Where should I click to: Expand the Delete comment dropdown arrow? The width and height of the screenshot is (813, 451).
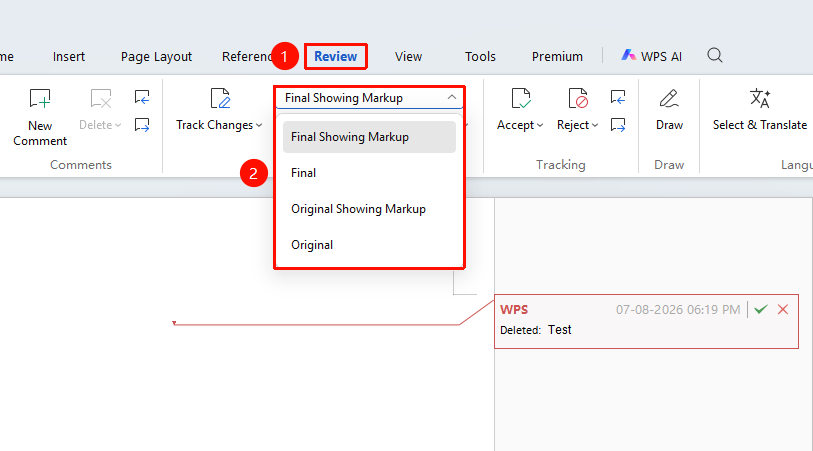(118, 125)
